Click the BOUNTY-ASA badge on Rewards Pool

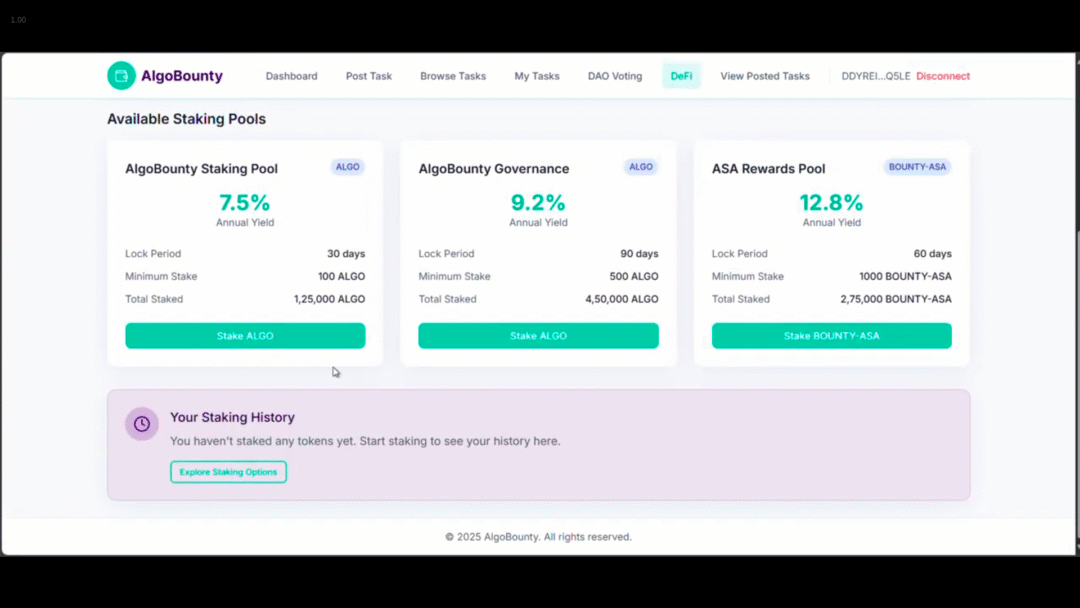click(917, 167)
